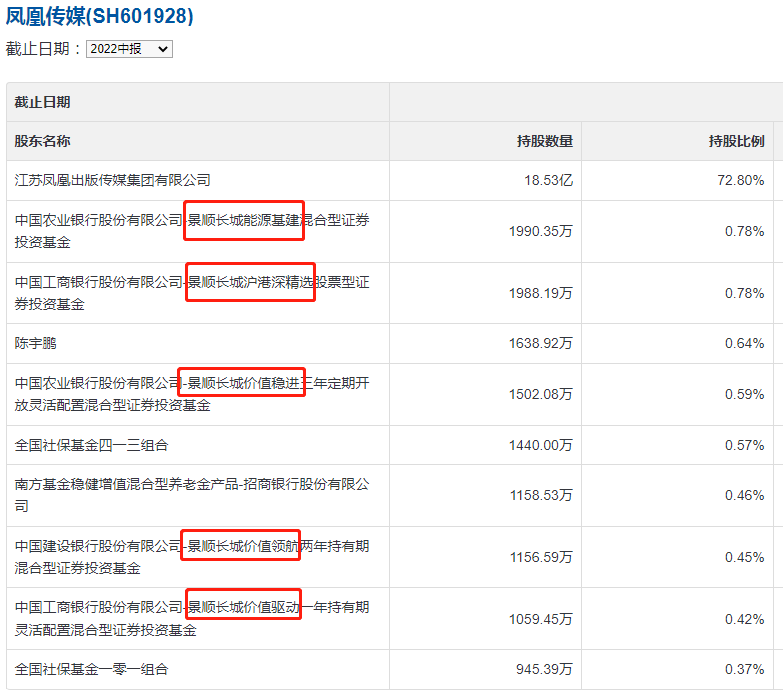
Task: Click the 72.80% holding ratio
Action: (741, 180)
